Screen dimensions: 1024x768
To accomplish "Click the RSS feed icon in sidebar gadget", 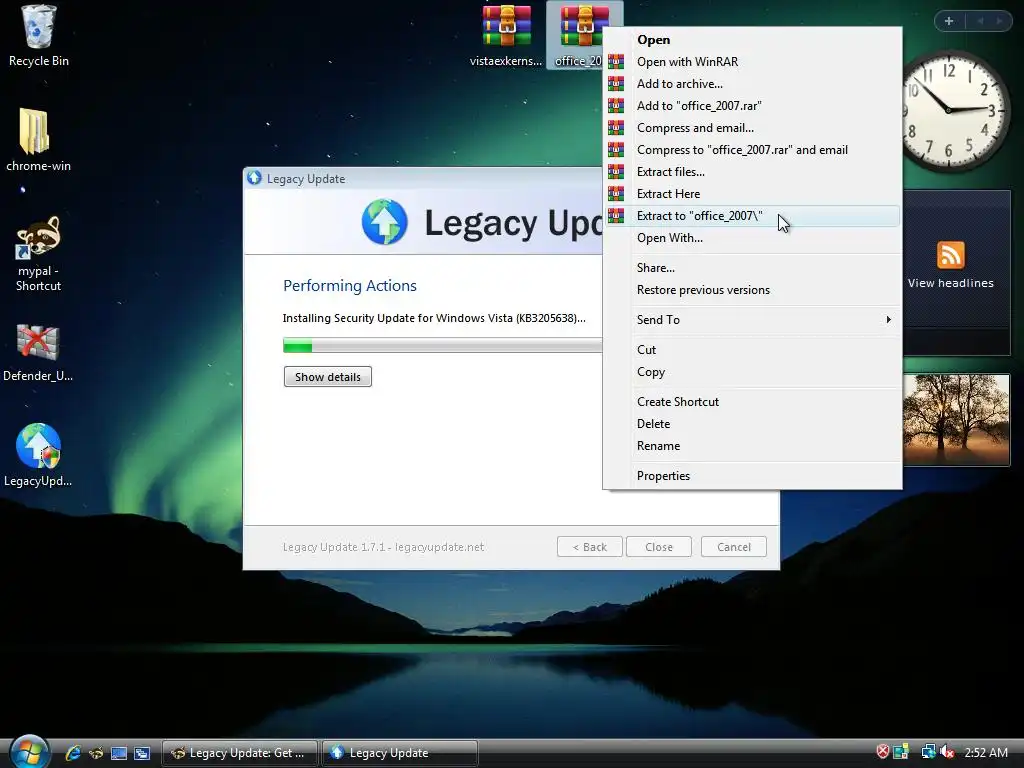I will (x=950, y=255).
